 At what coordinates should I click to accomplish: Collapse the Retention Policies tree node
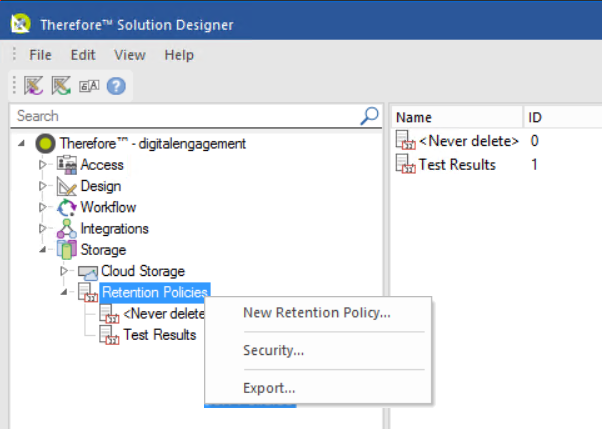coord(64,293)
